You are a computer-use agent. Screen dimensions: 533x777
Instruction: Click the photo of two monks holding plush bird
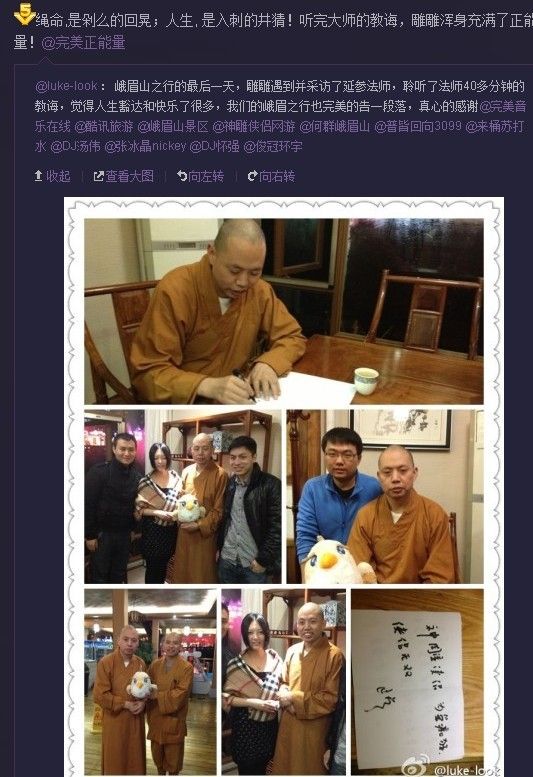[150, 681]
